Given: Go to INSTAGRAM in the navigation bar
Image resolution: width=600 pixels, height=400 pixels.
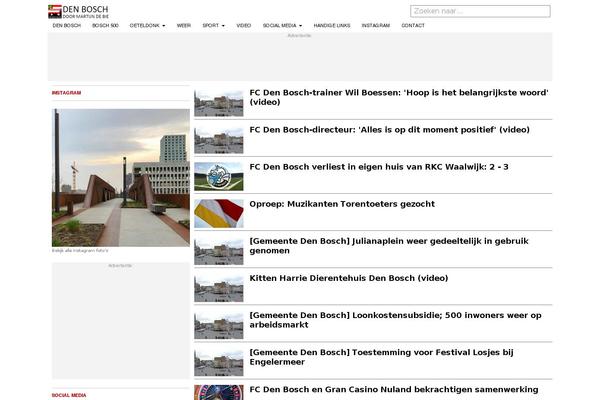Looking at the screenshot, I should click(x=376, y=26).
